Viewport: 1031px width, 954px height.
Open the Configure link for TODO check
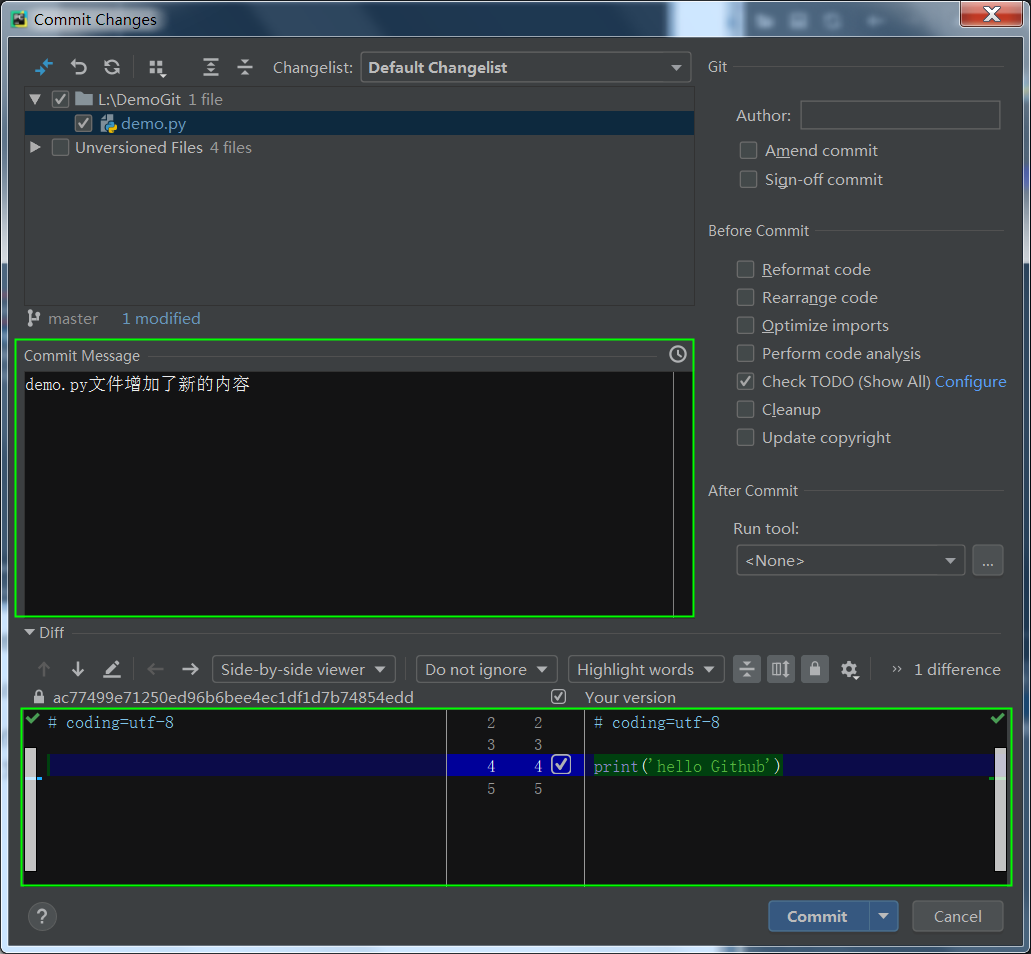click(970, 381)
